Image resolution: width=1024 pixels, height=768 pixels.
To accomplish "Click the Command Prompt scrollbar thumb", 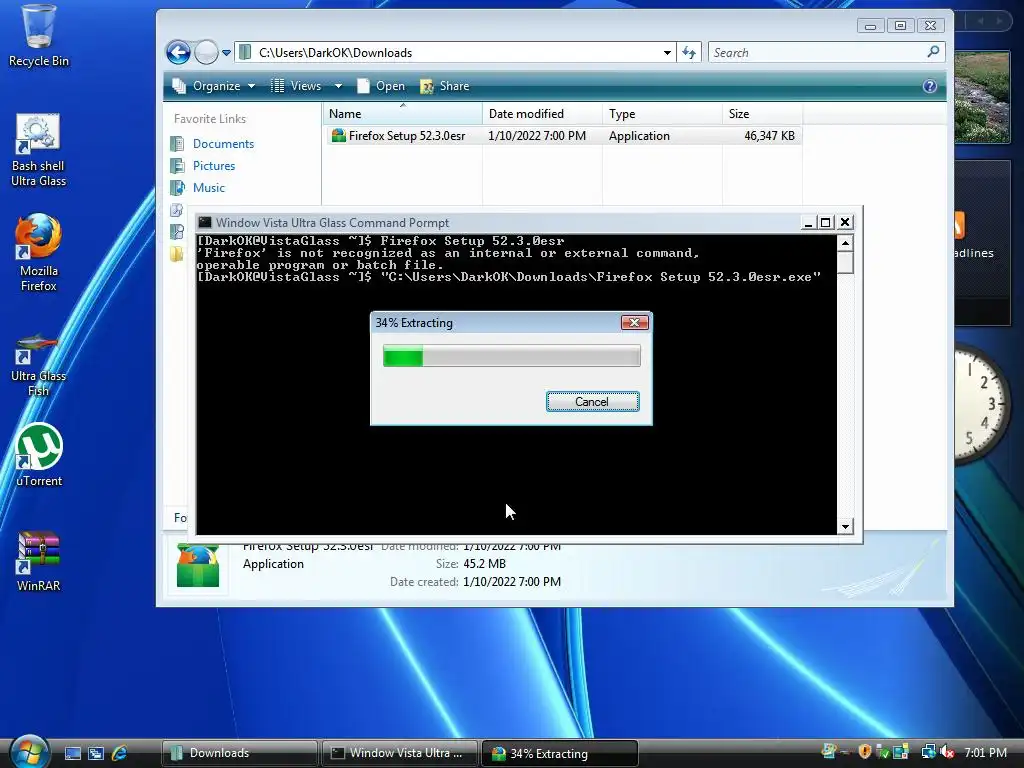I will pos(845,263).
